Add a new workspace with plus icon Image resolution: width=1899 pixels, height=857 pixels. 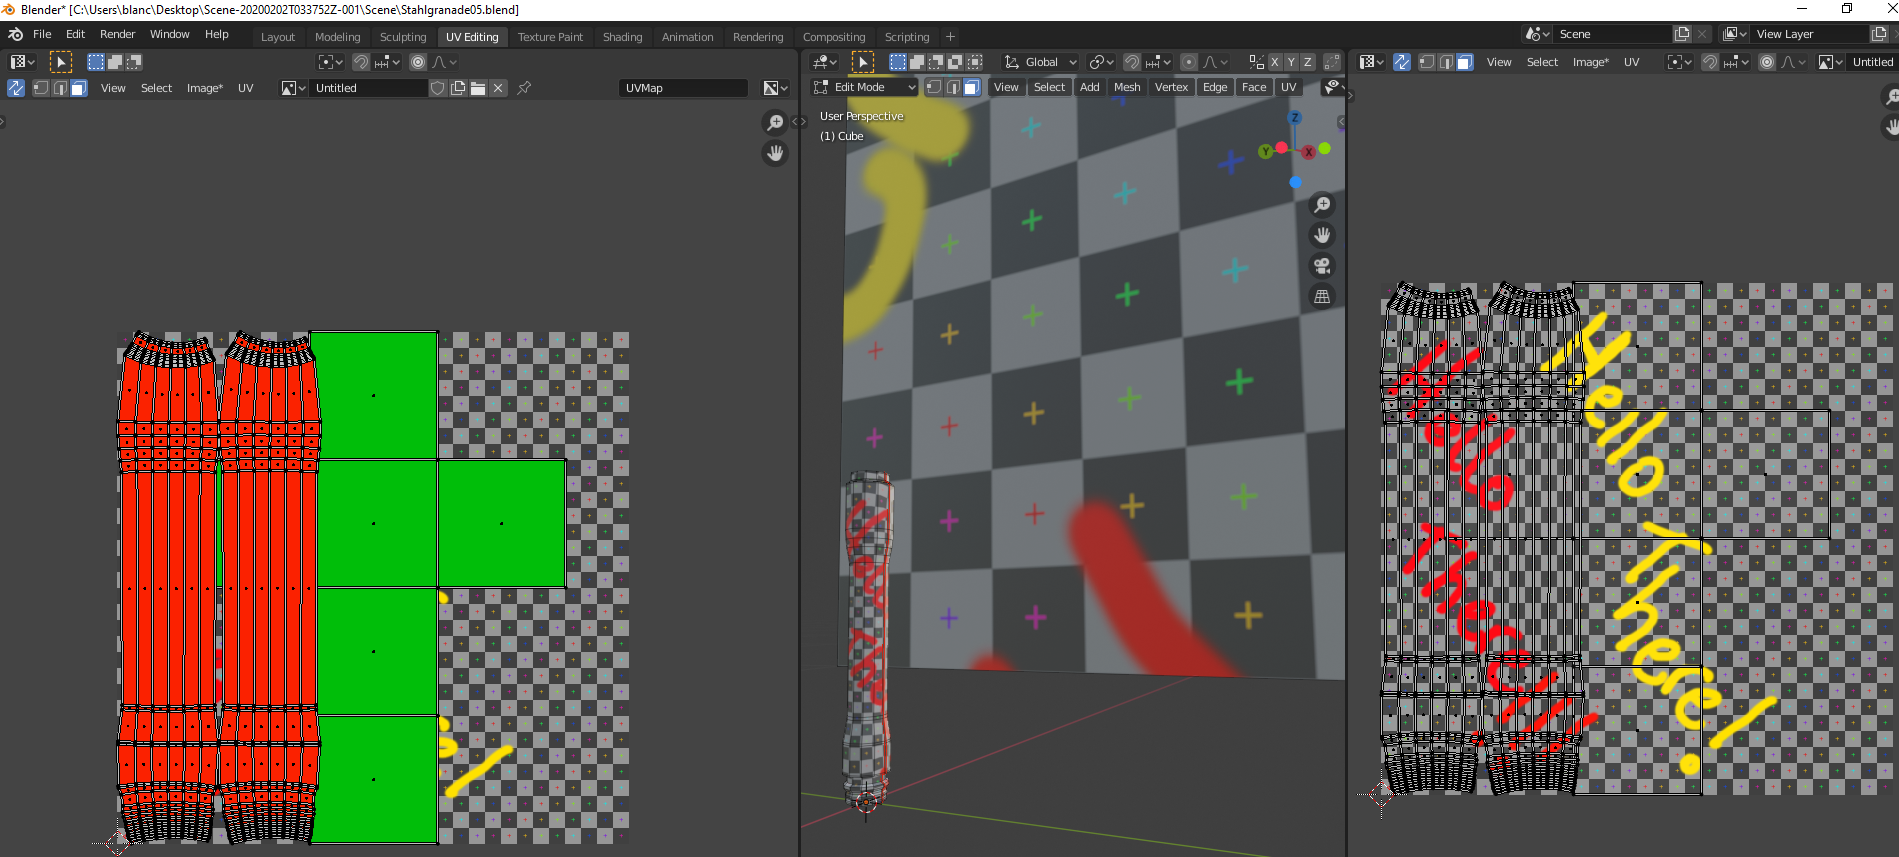(x=950, y=37)
